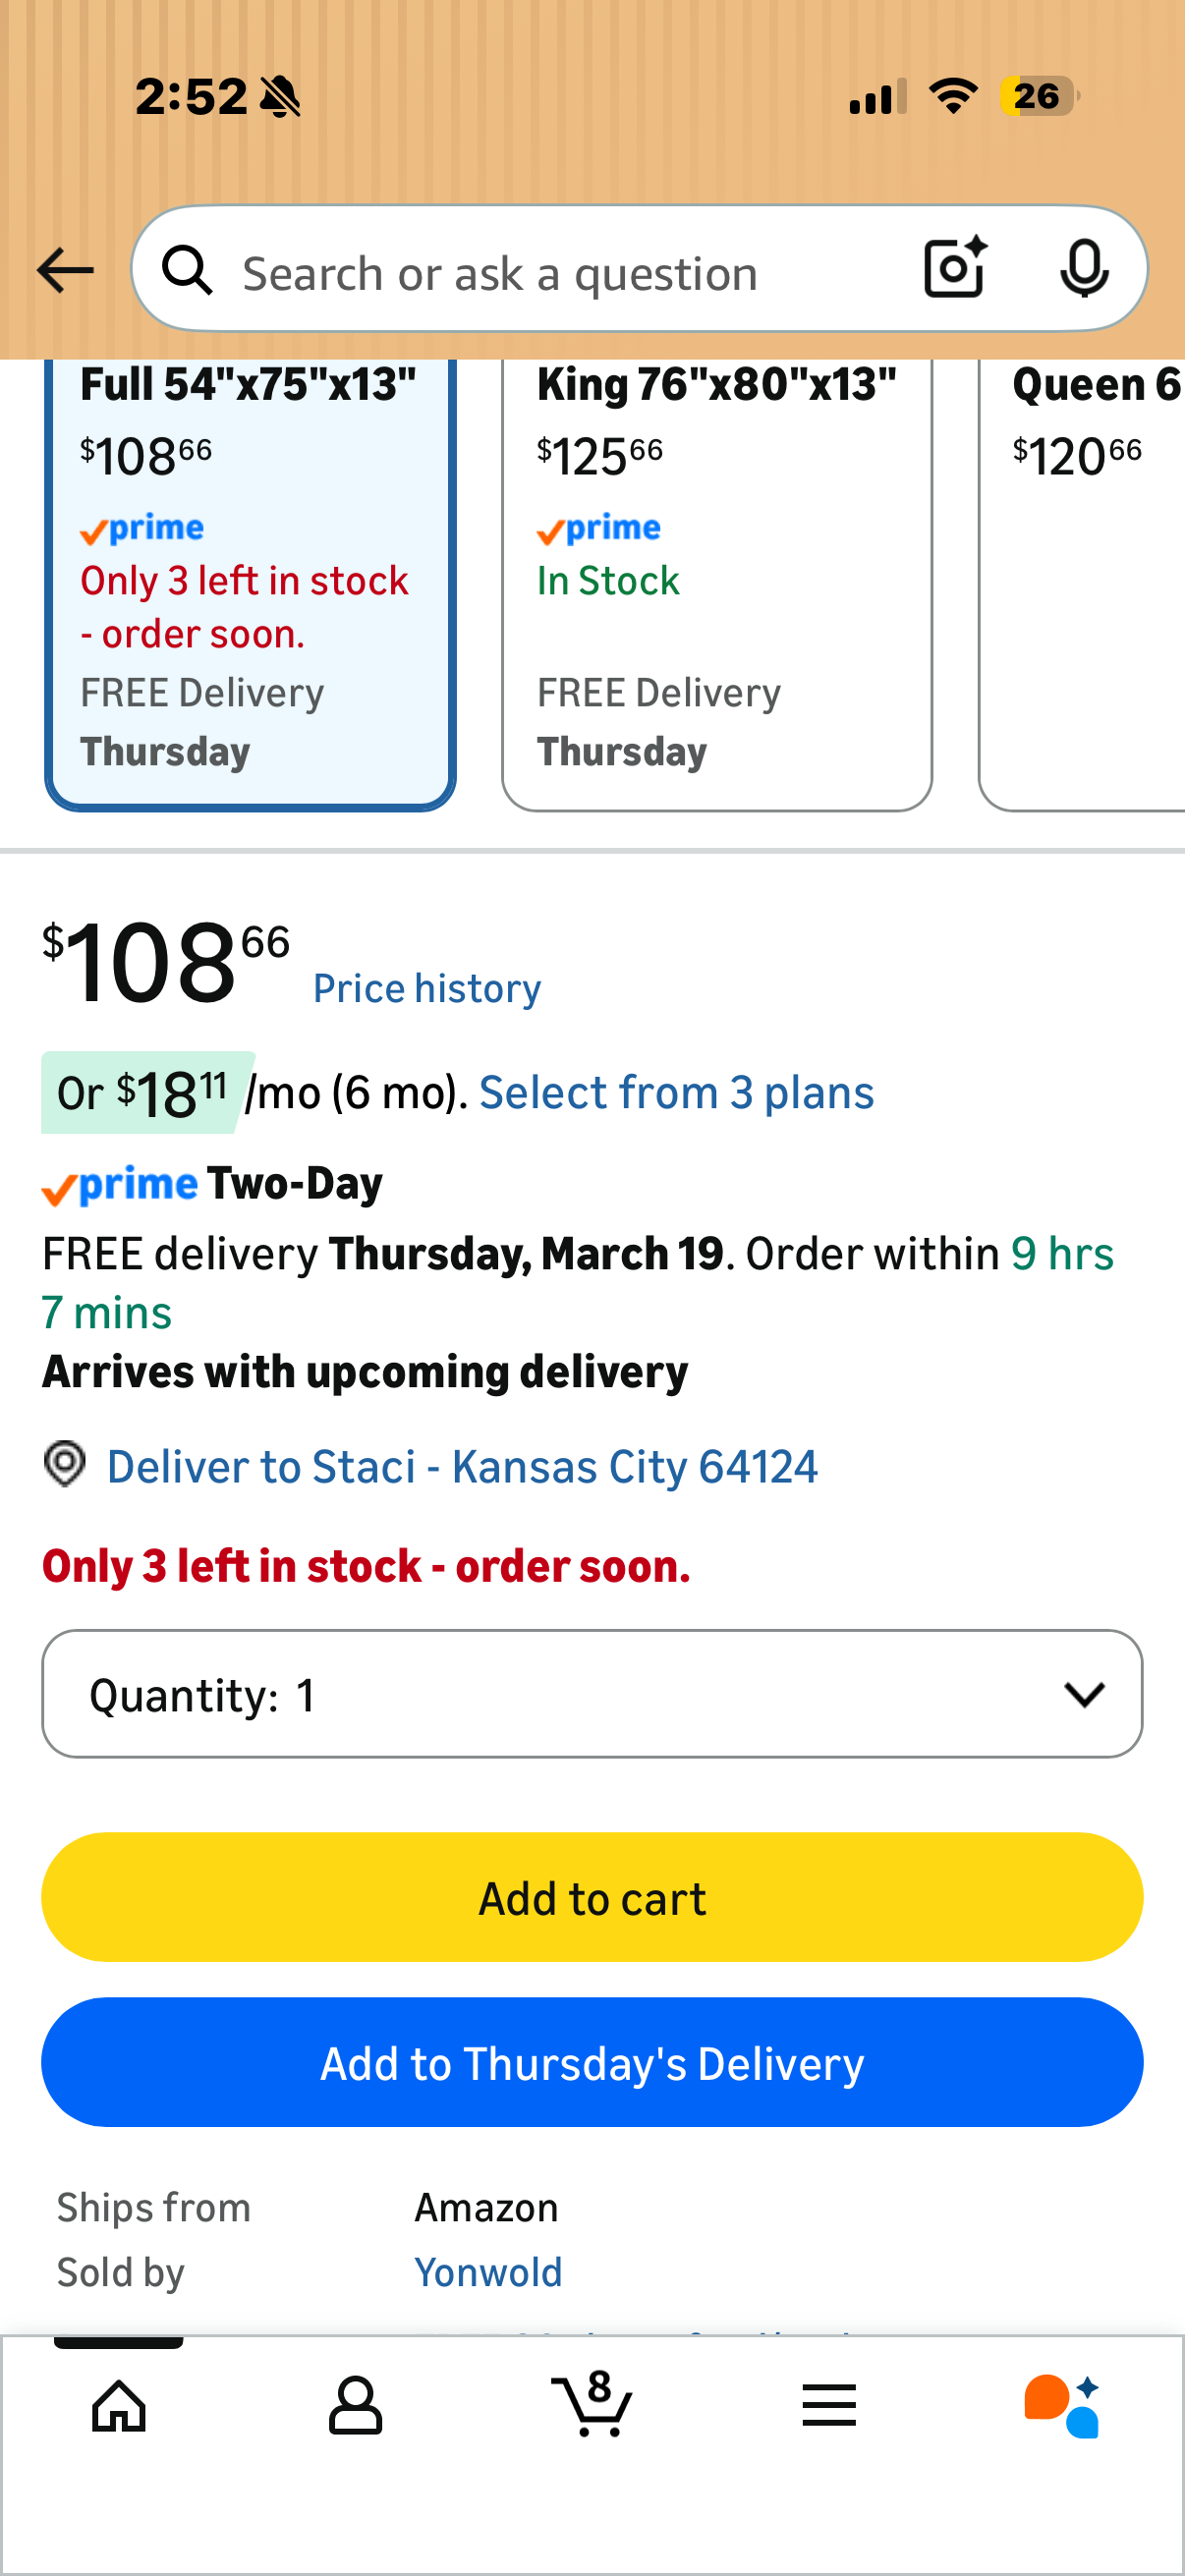Launch Rufus AI assistant icon
This screenshot has width=1185, height=2576.
click(x=1062, y=2405)
